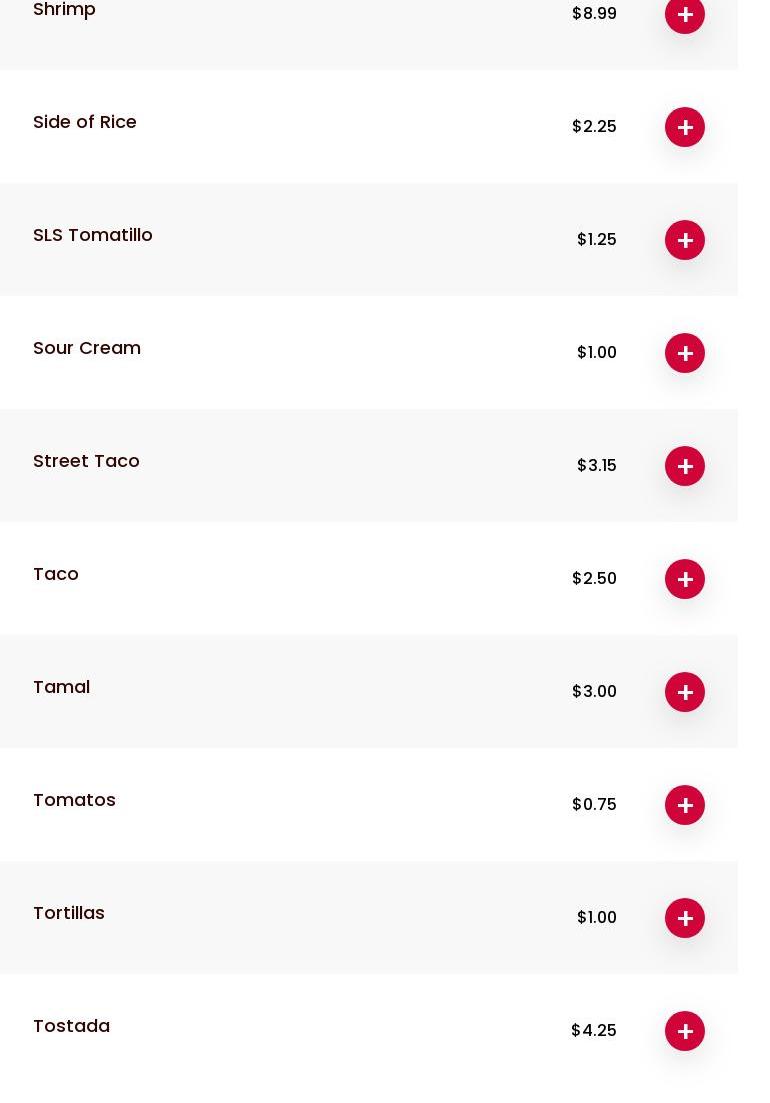Viewport: 770px width, 1103px height.
Task: Add Tamal to the order
Action: (685, 692)
